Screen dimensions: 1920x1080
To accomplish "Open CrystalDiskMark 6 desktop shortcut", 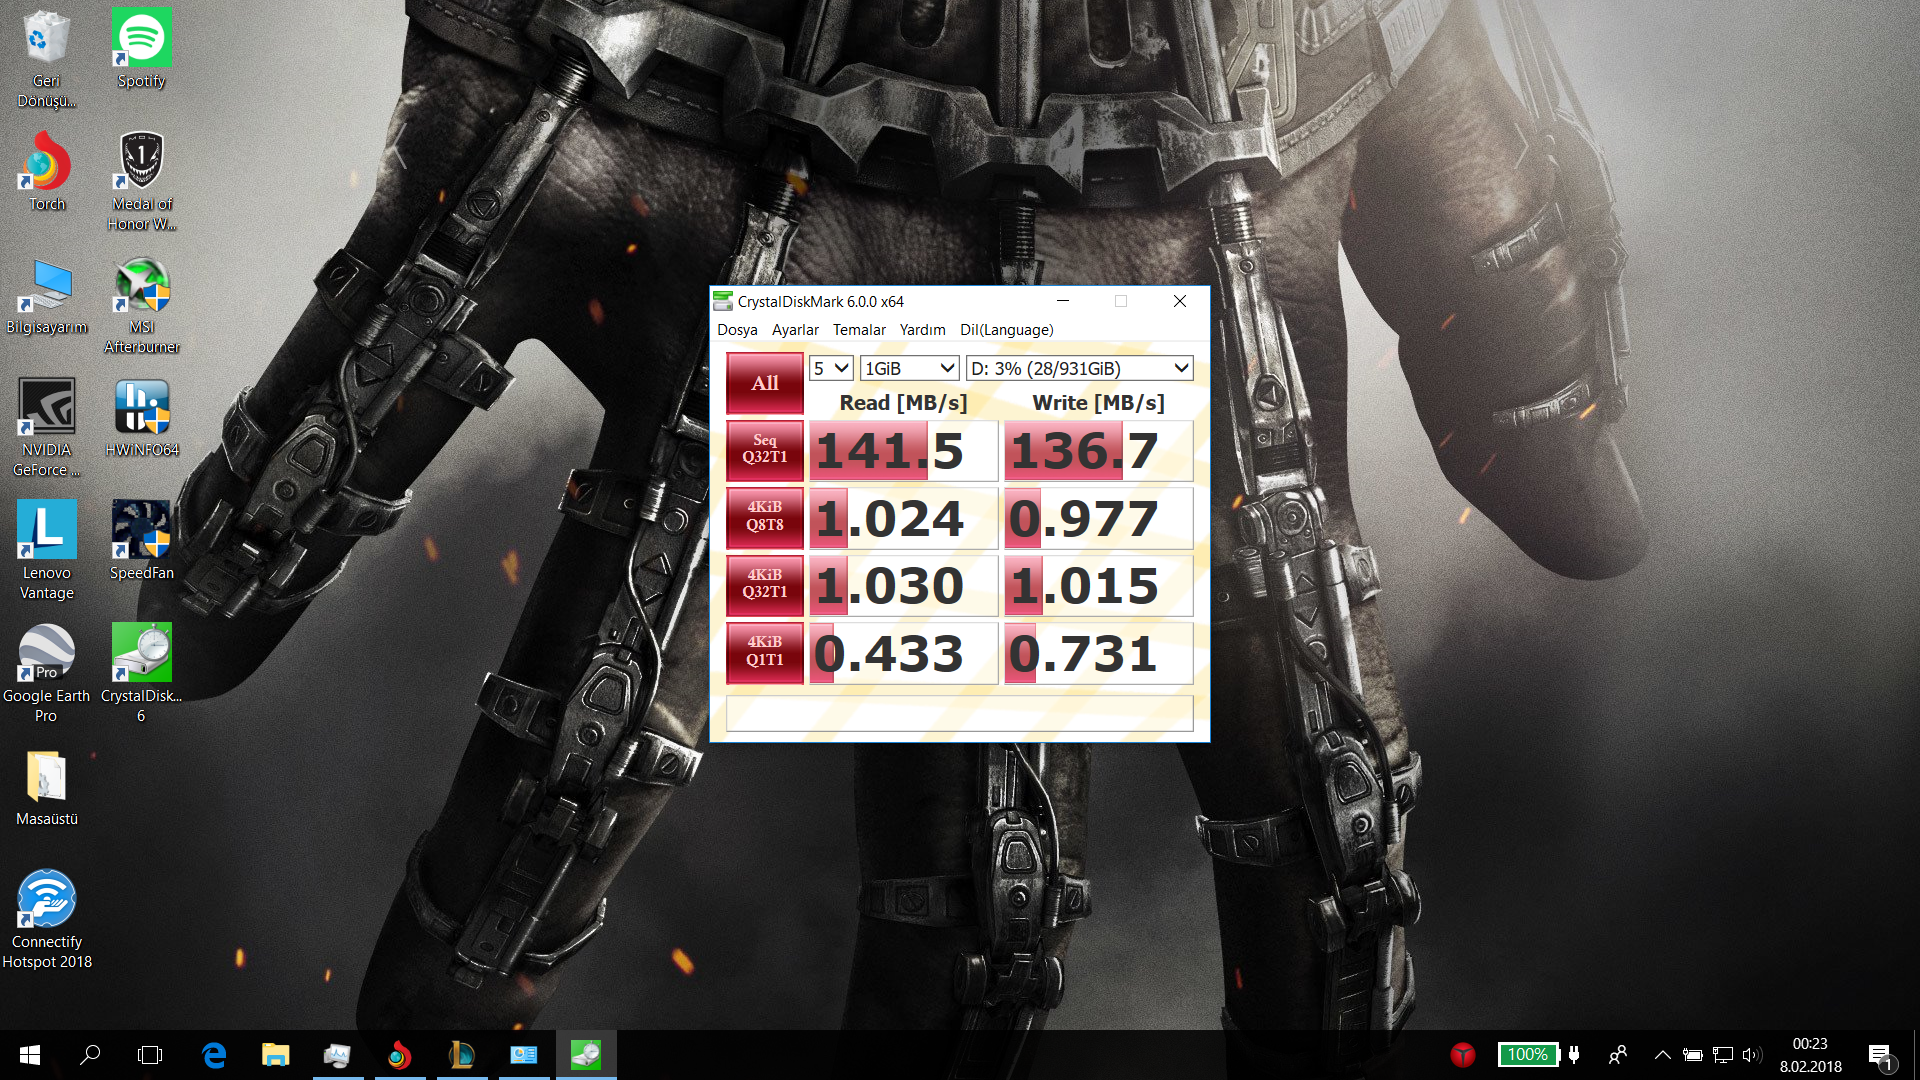I will [x=141, y=655].
